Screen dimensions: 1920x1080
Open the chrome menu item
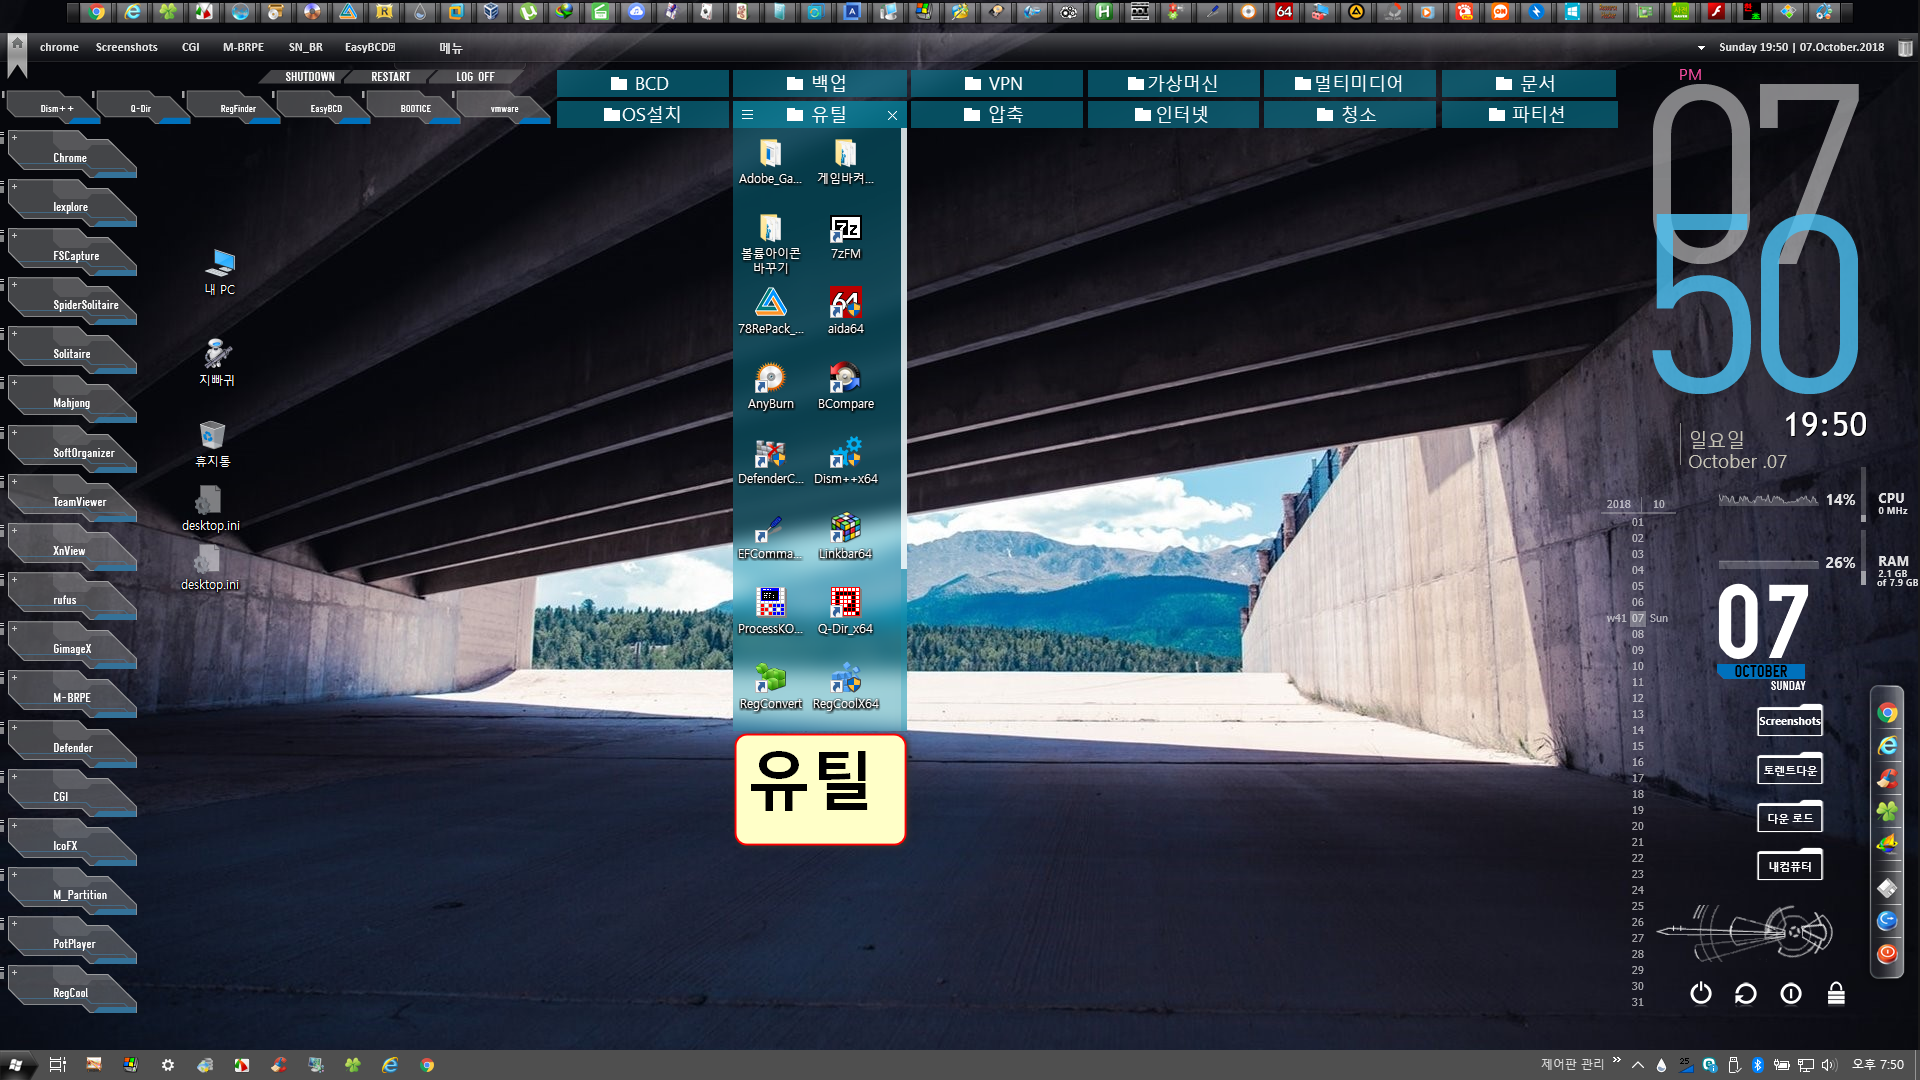[x=59, y=47]
